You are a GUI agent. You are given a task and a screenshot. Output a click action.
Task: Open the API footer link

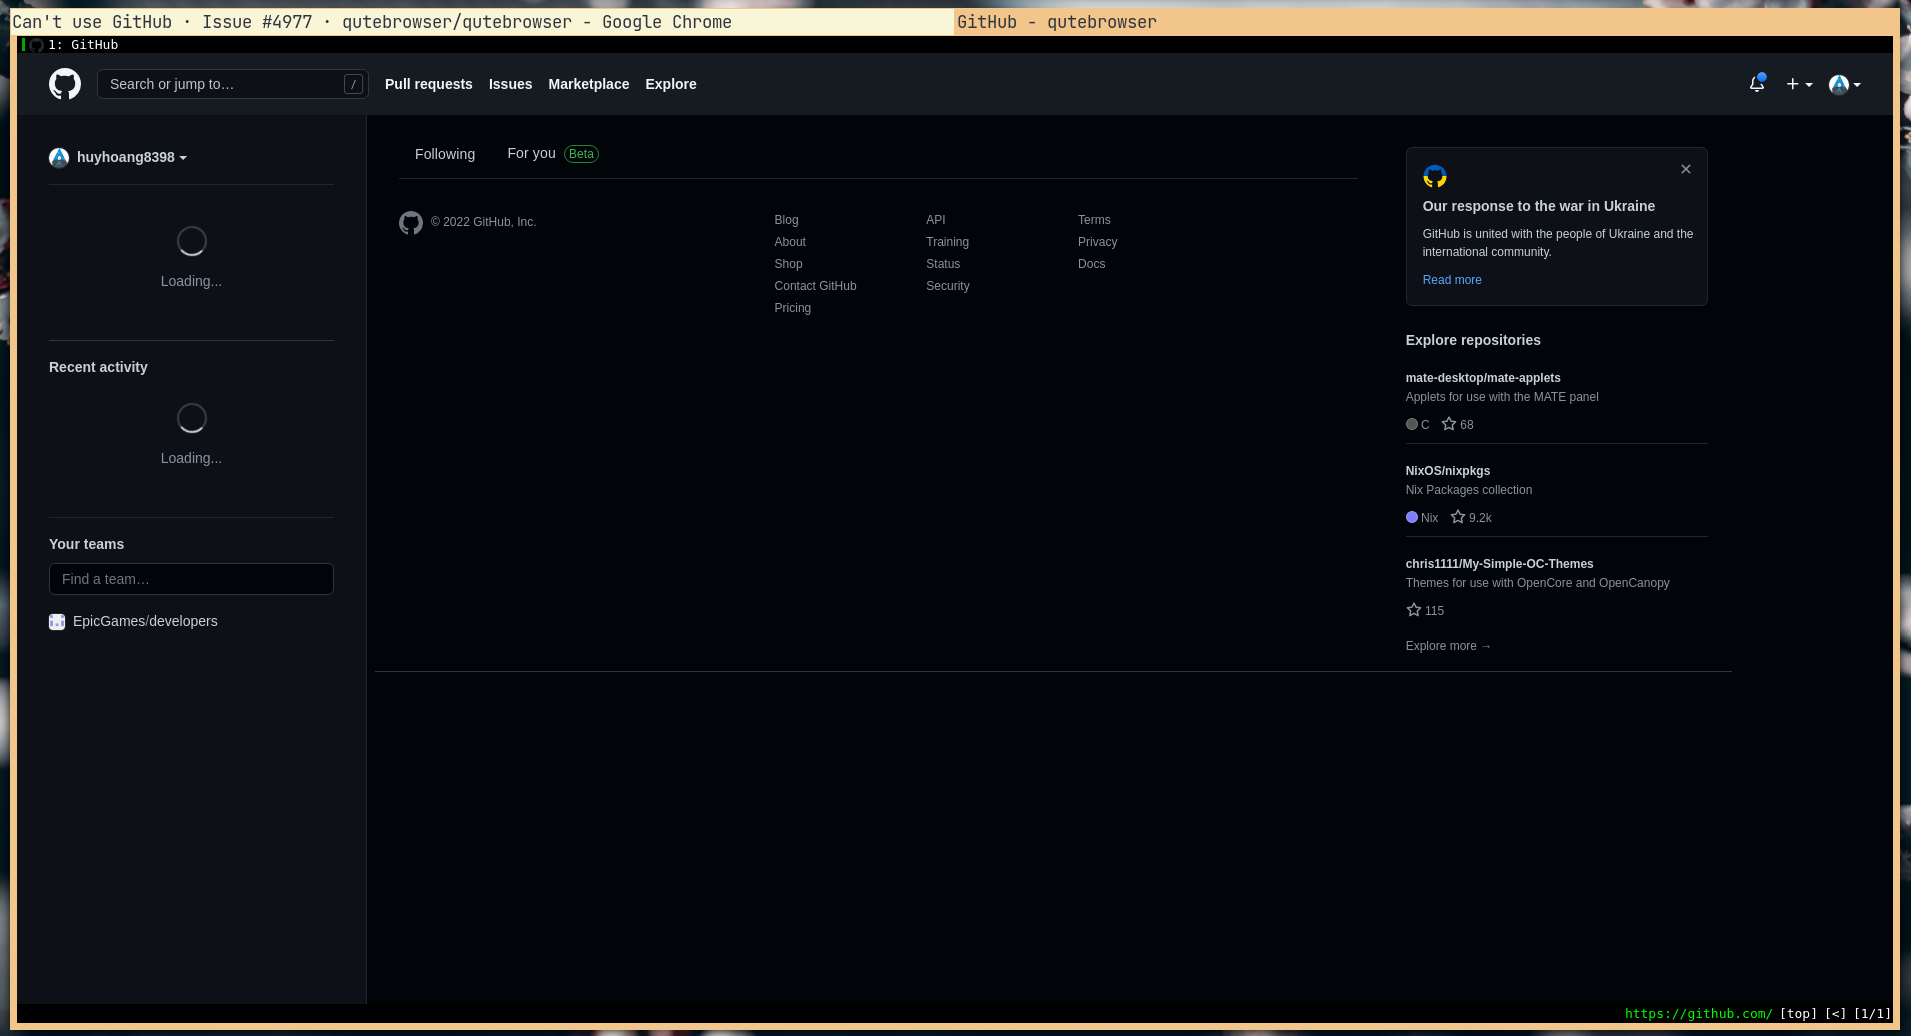point(936,220)
